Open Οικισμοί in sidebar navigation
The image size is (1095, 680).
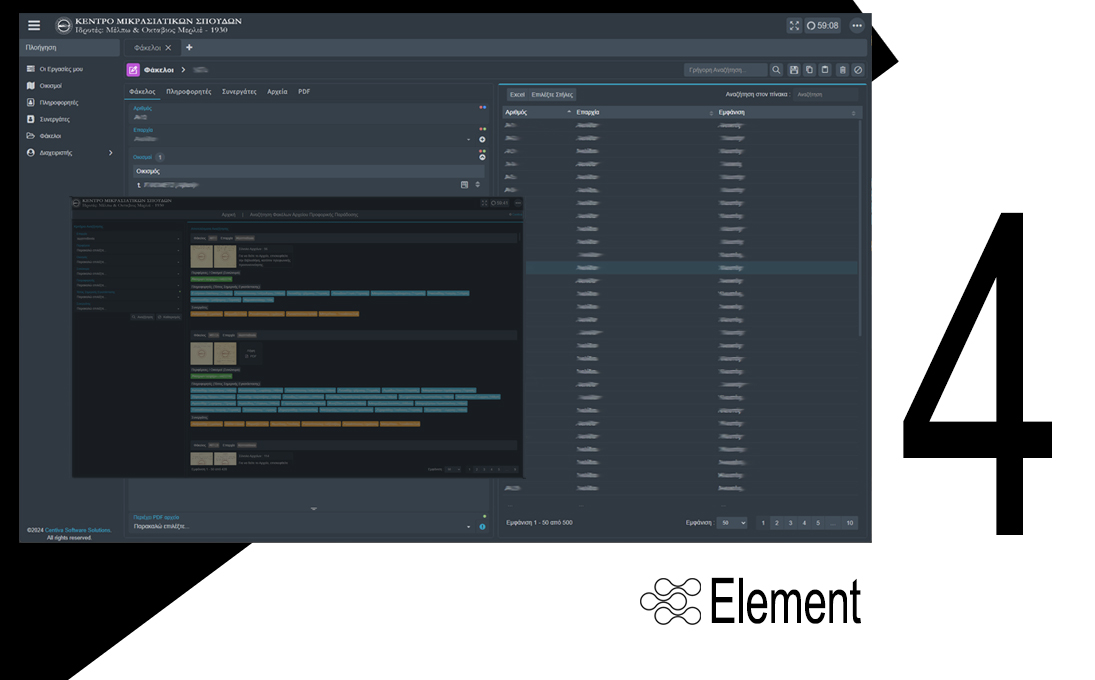click(x=50, y=86)
